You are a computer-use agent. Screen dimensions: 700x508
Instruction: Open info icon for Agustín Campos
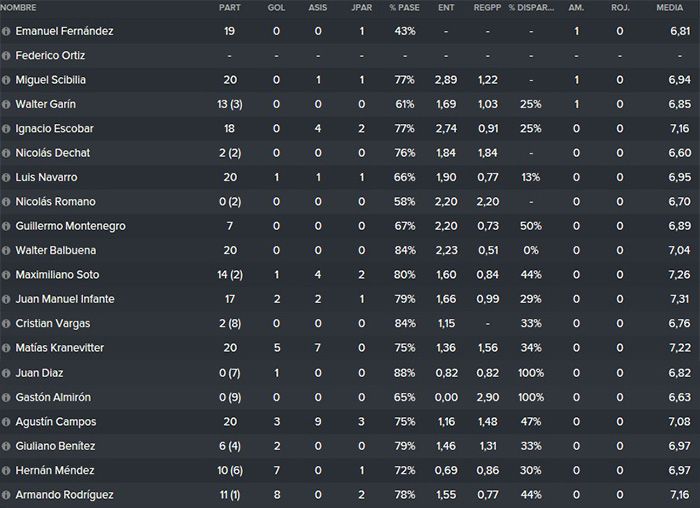[x=6, y=422]
